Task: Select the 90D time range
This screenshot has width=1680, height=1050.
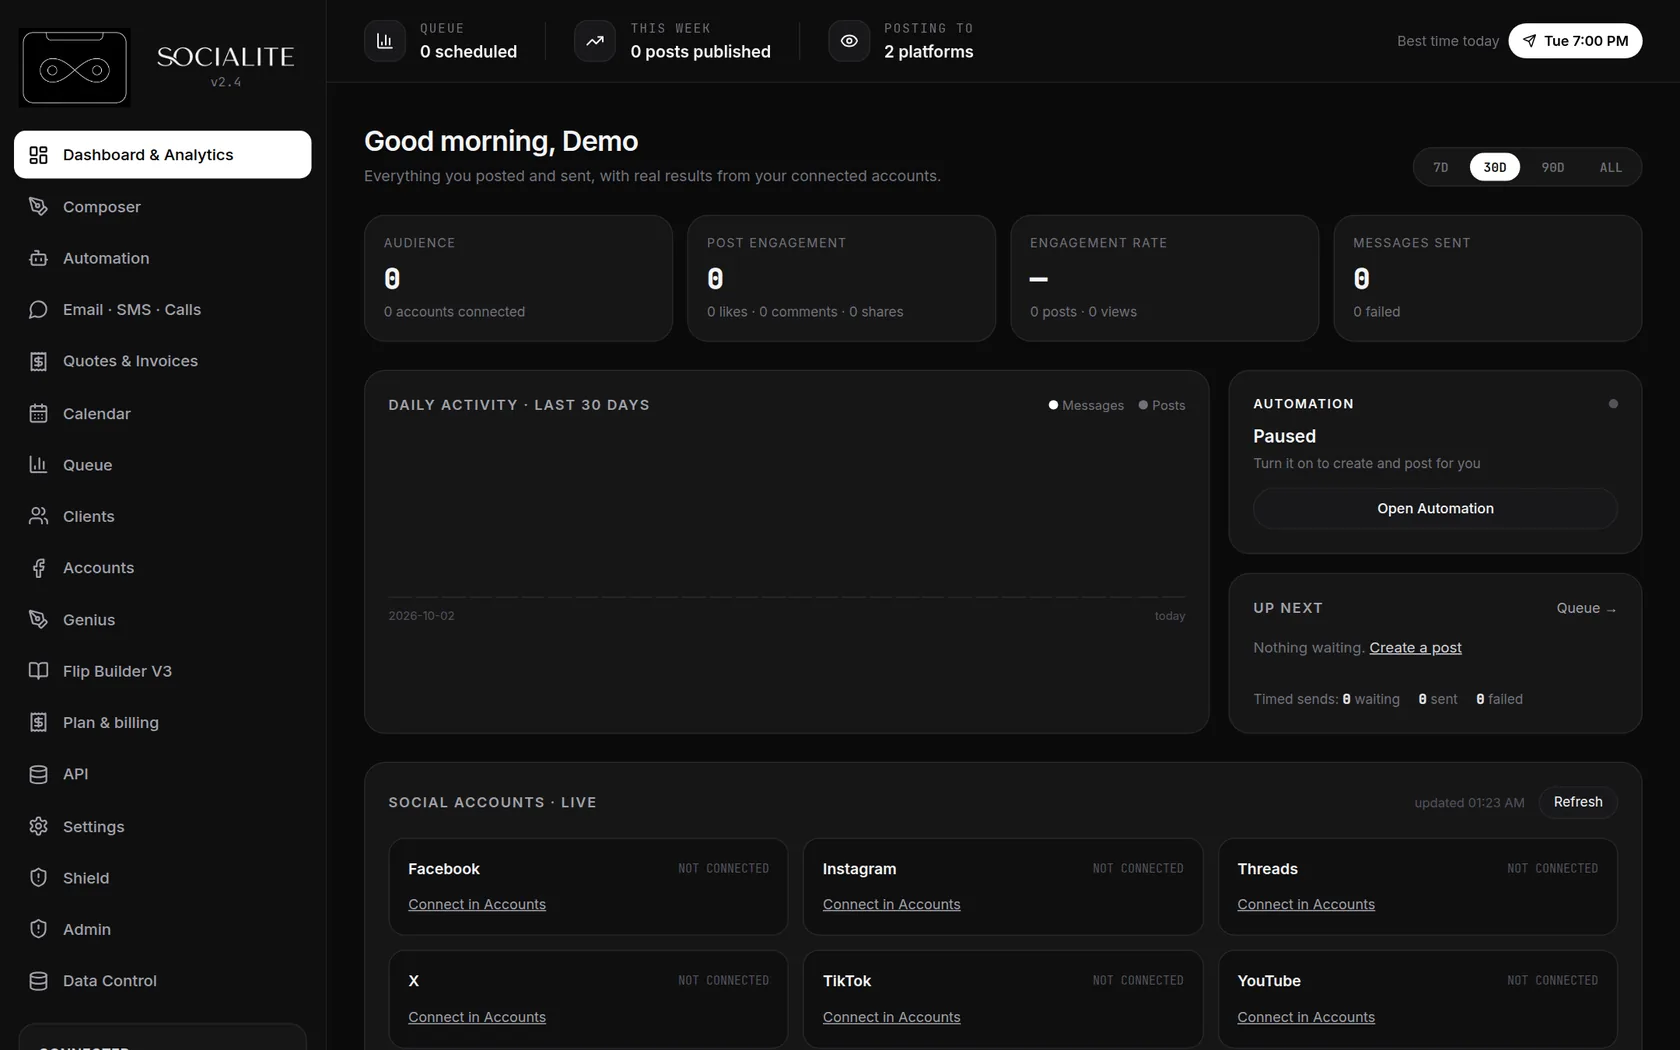Action: click(1553, 167)
